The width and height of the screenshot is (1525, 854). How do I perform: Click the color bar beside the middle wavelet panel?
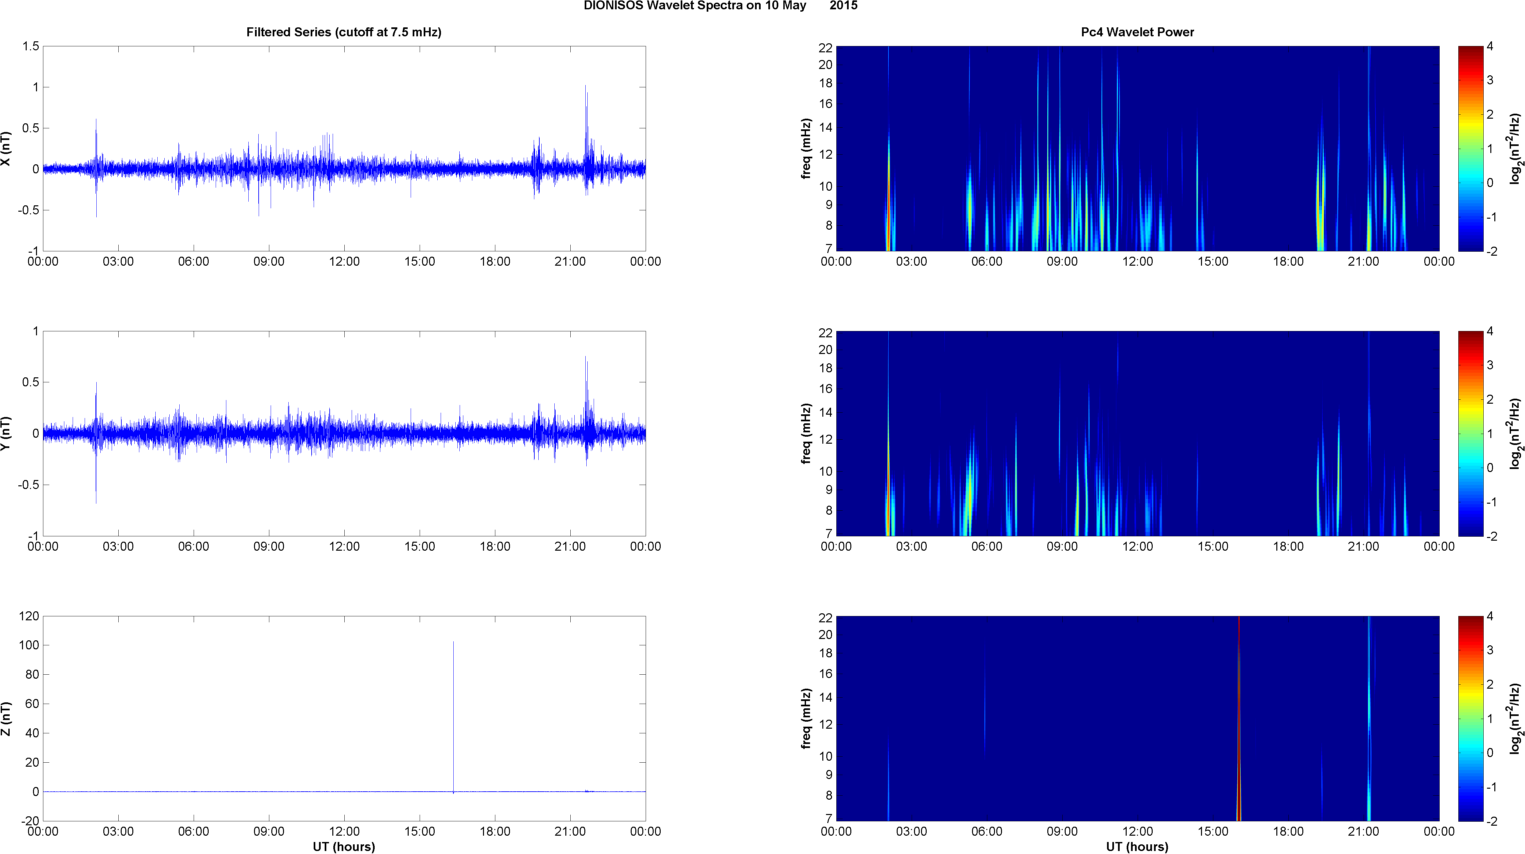coord(1470,433)
